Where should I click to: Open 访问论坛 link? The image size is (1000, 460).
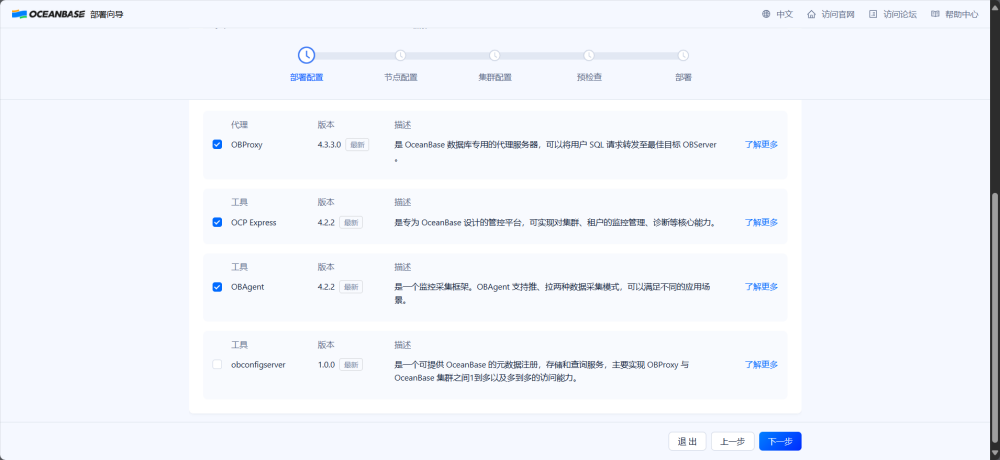[x=900, y=14]
